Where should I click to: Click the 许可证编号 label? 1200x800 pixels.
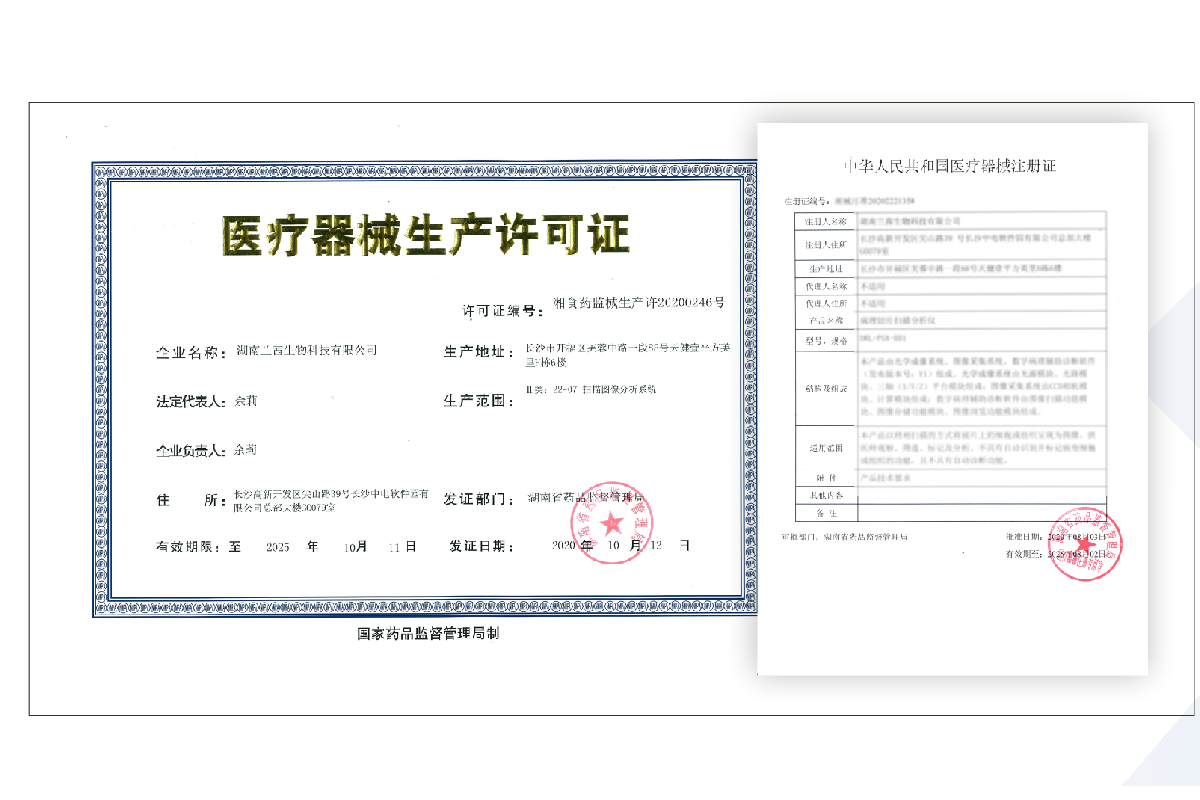505,310
